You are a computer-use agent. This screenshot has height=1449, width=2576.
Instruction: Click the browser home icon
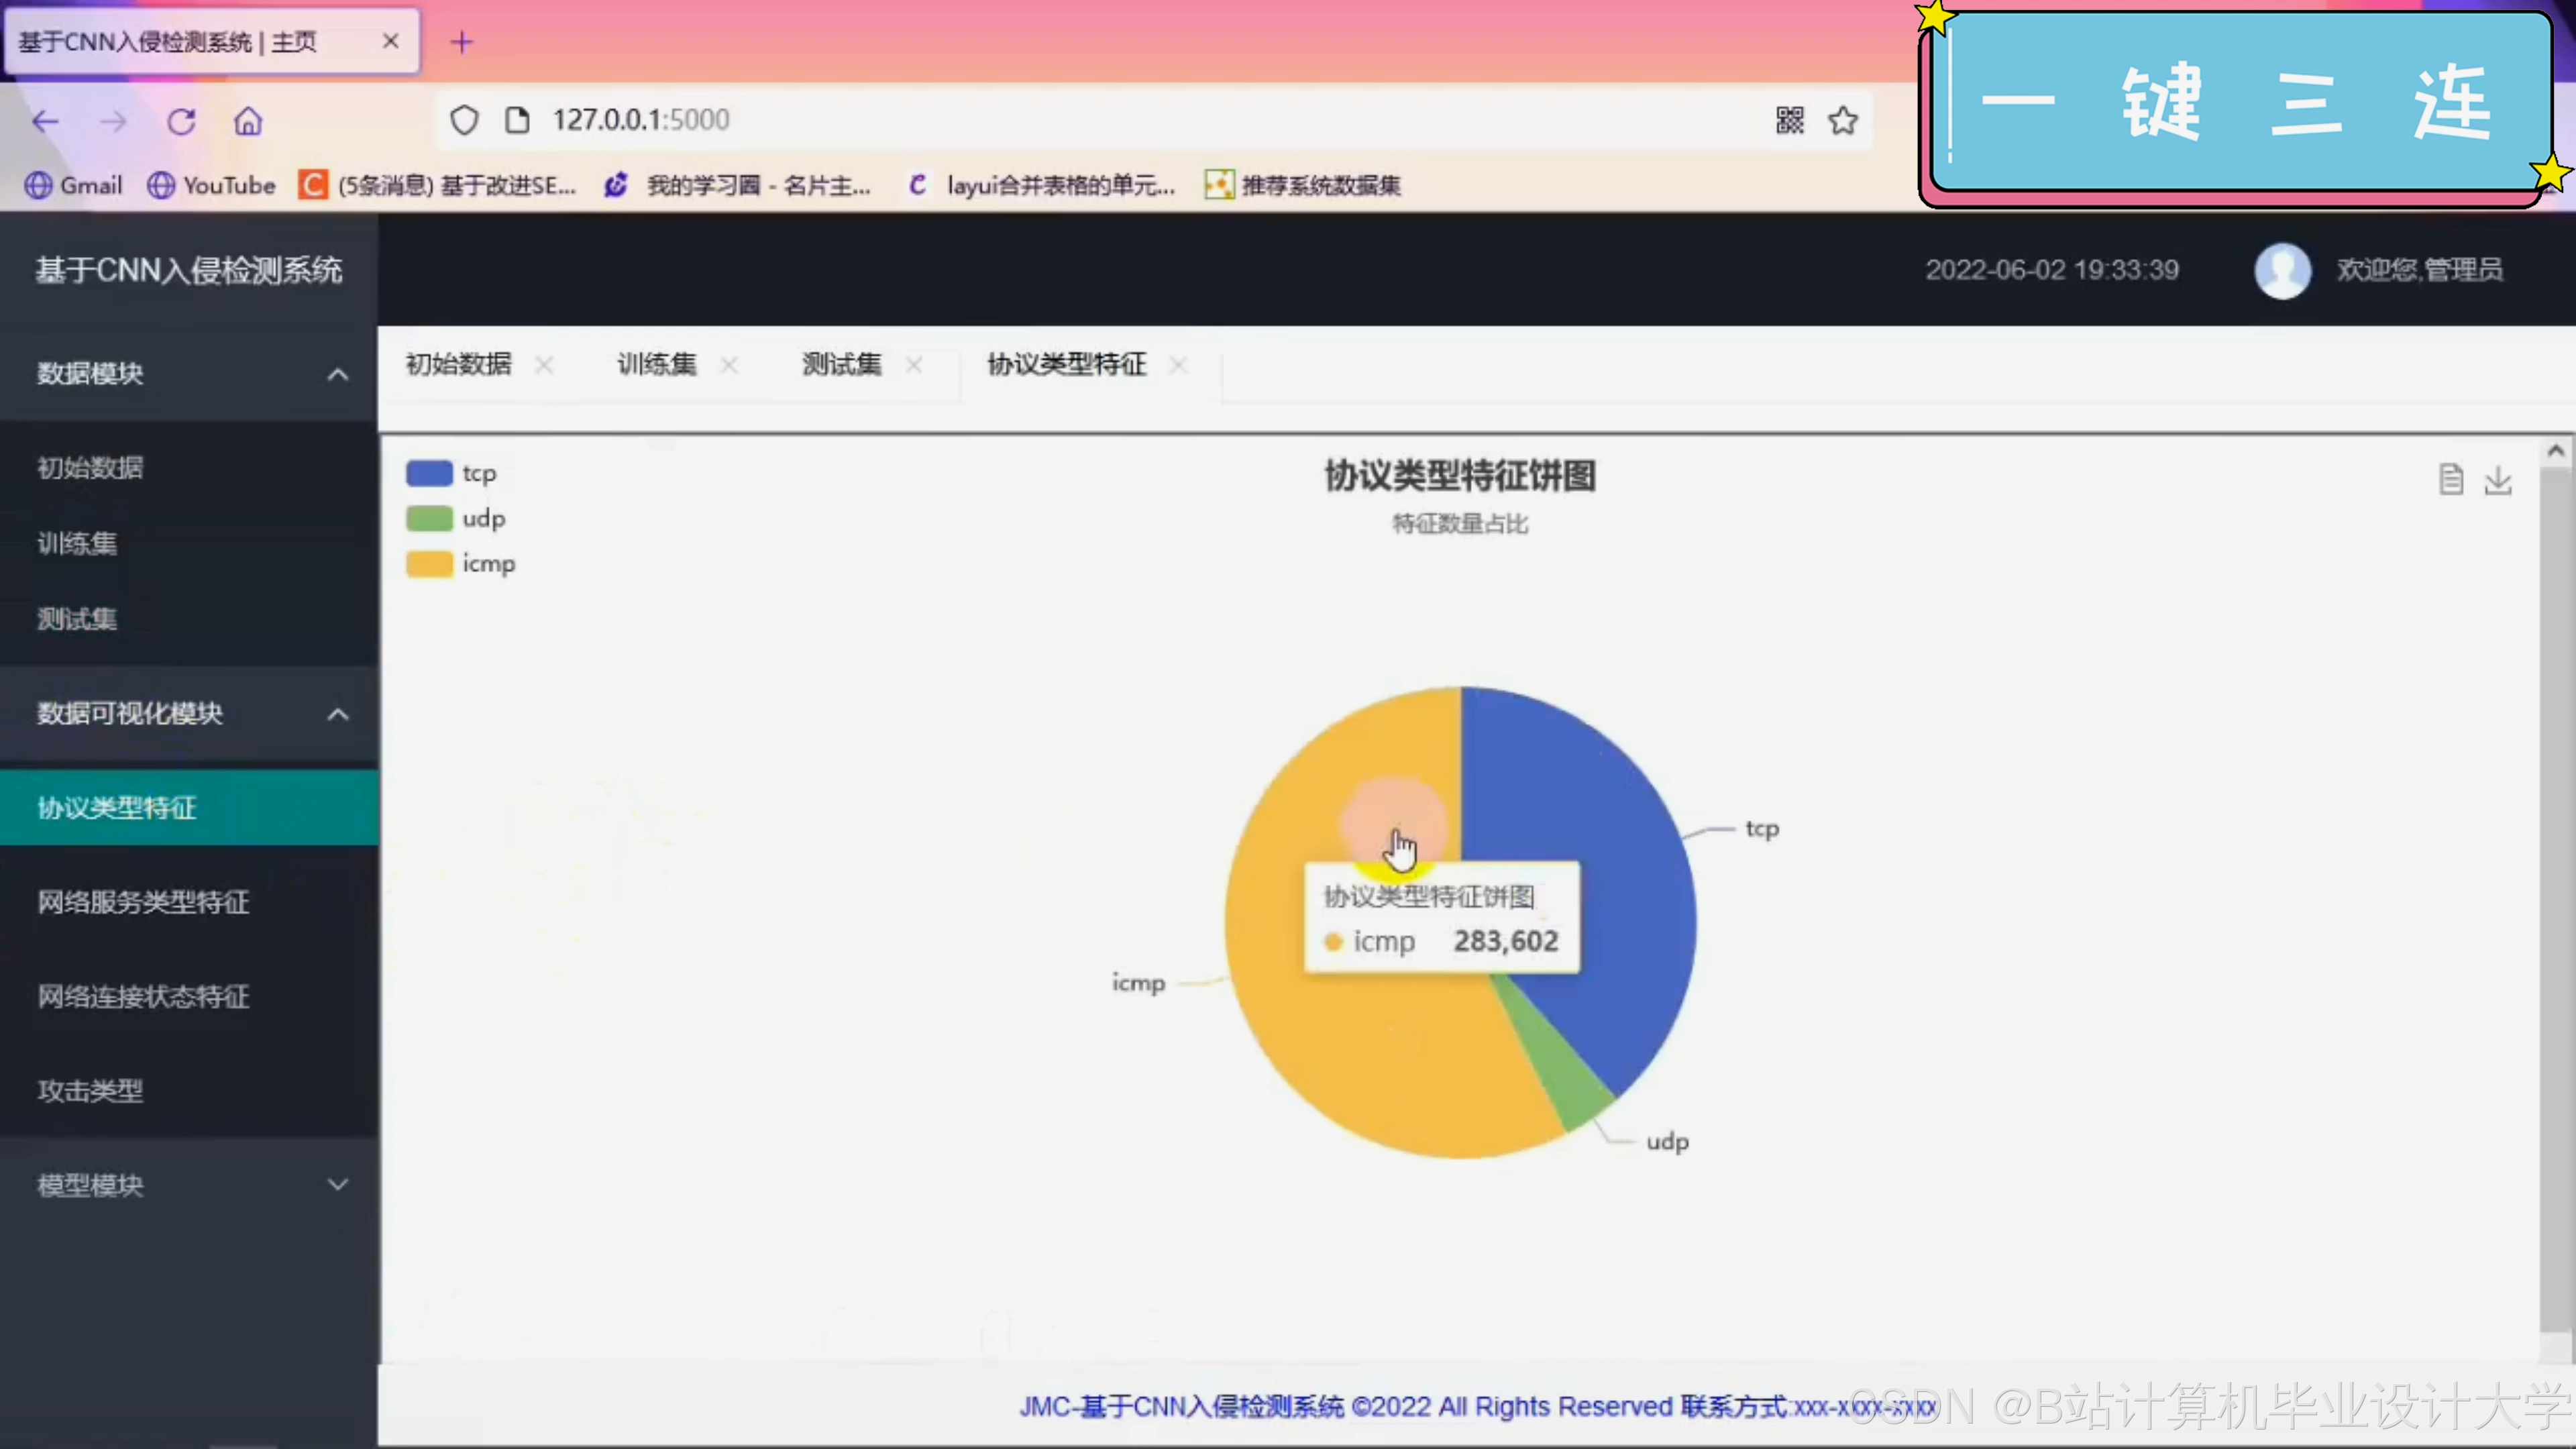248,122
